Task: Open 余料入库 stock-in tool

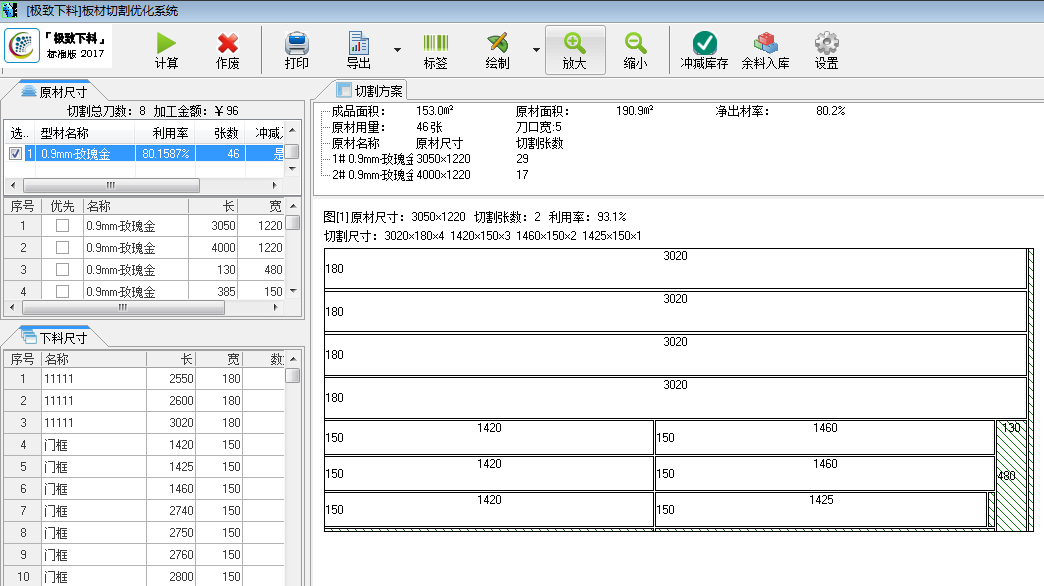Action: point(765,44)
